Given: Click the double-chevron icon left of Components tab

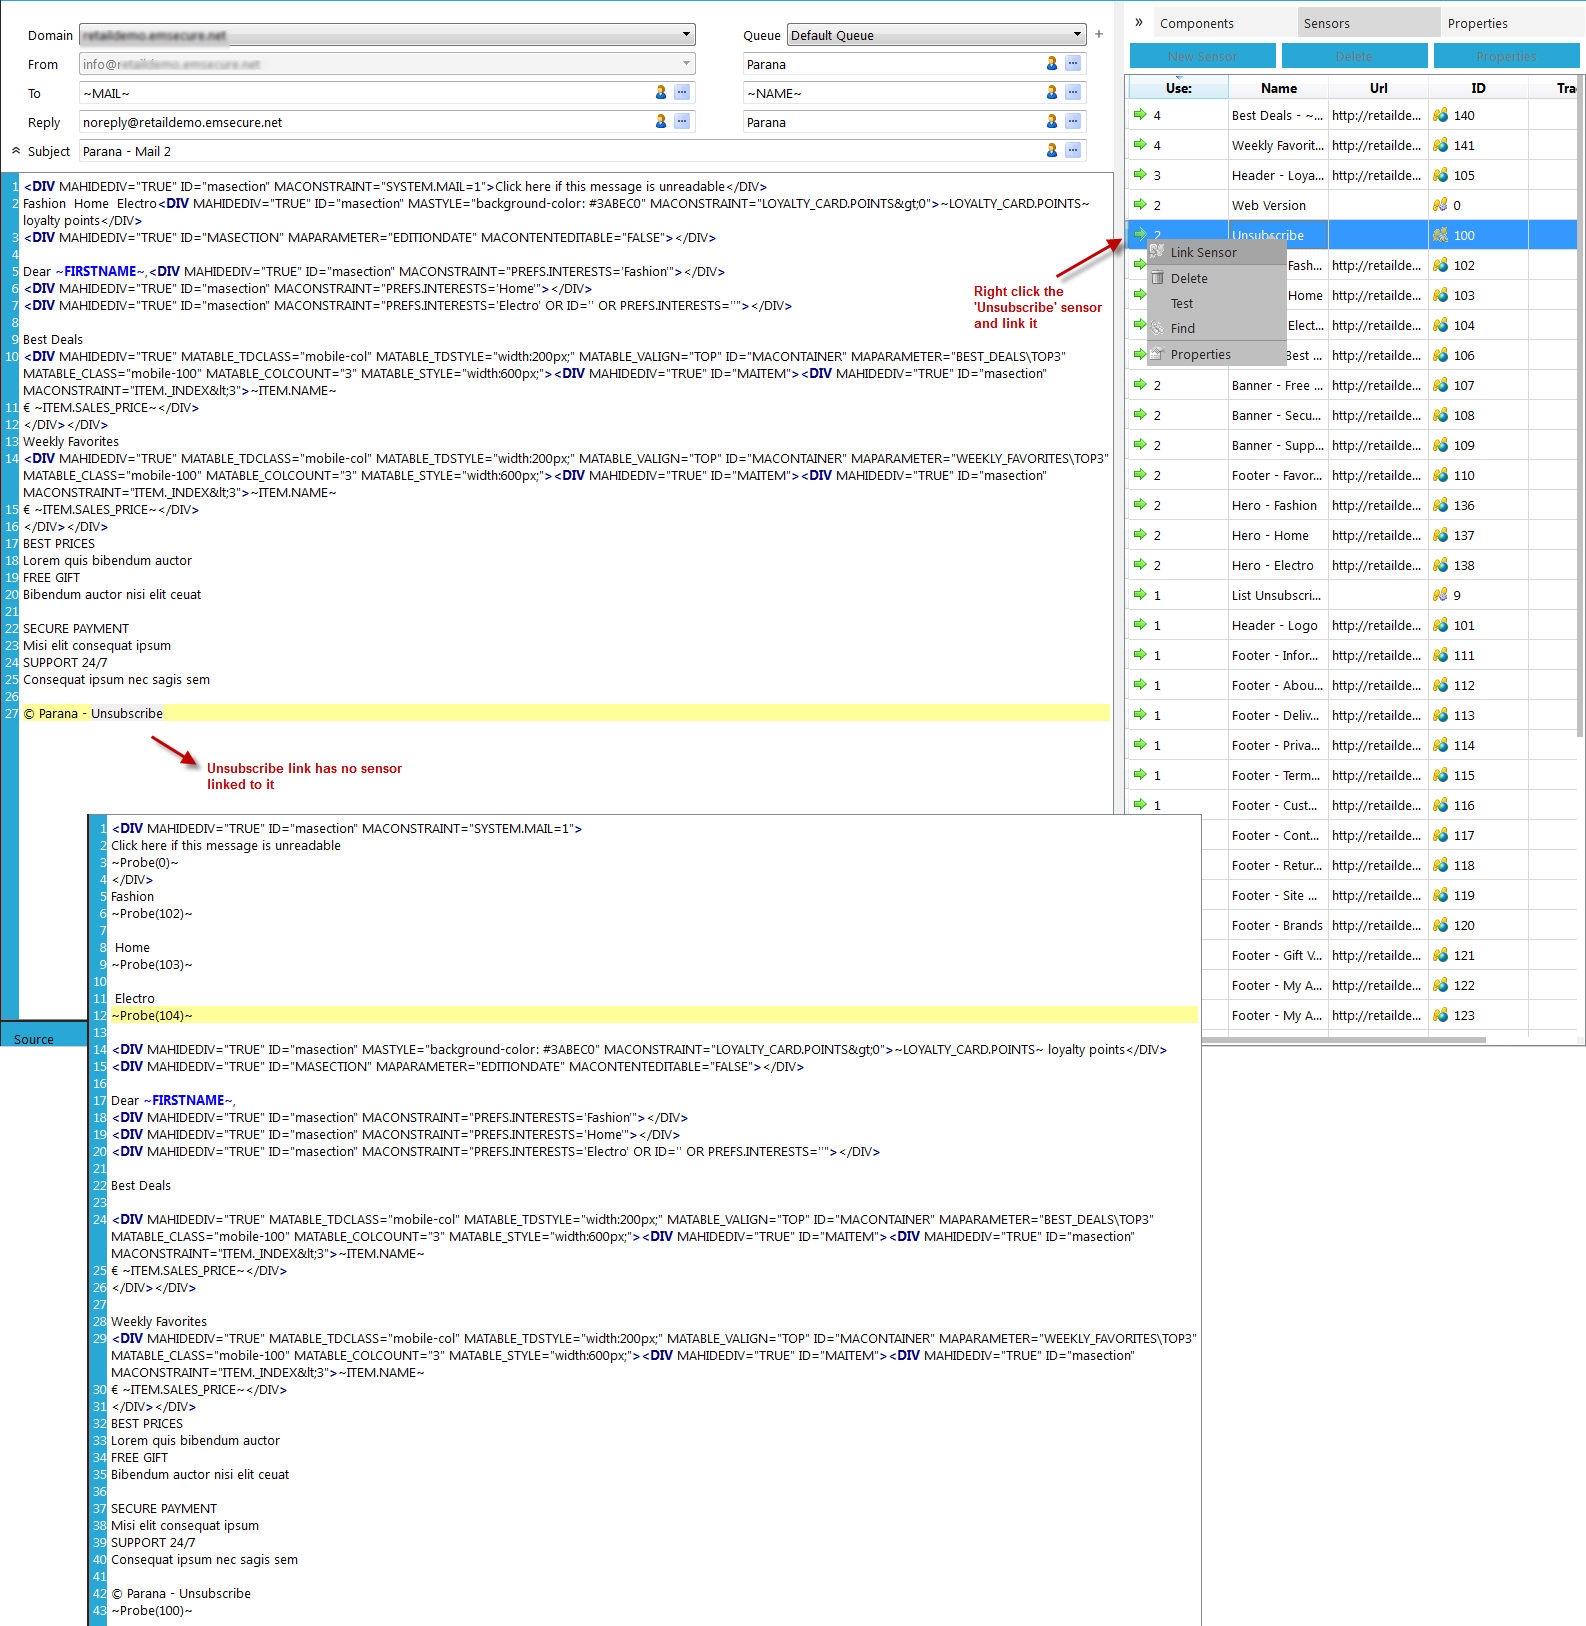Looking at the screenshot, I should [1138, 23].
